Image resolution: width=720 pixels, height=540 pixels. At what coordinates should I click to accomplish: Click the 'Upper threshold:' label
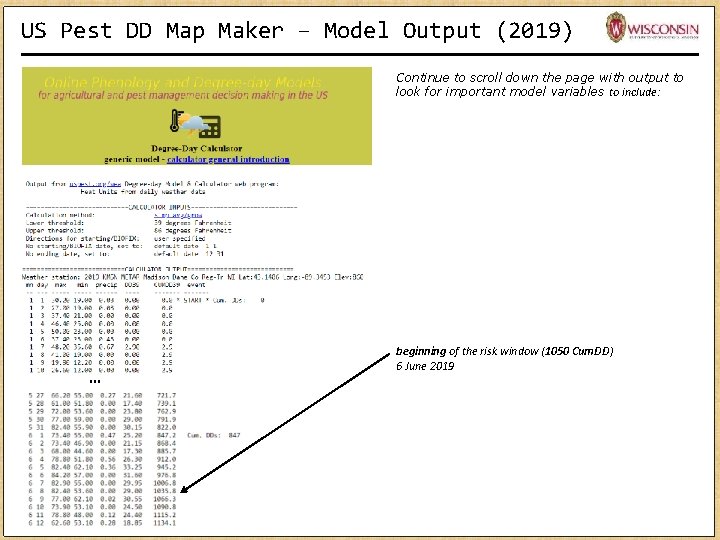(x=55, y=231)
